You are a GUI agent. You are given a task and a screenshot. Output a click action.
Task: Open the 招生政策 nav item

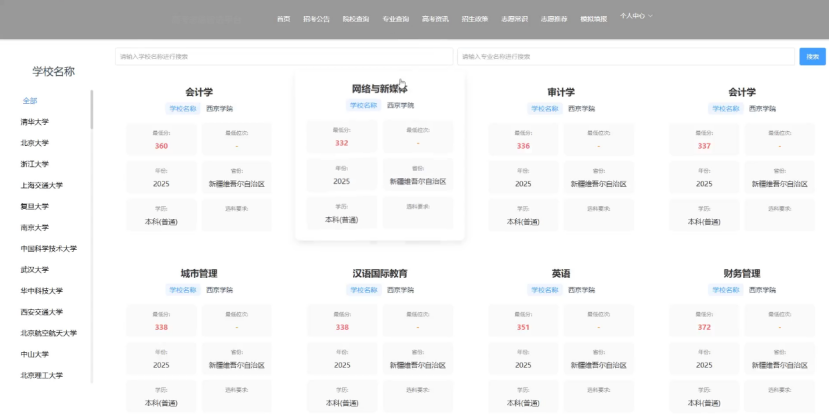pos(475,19)
